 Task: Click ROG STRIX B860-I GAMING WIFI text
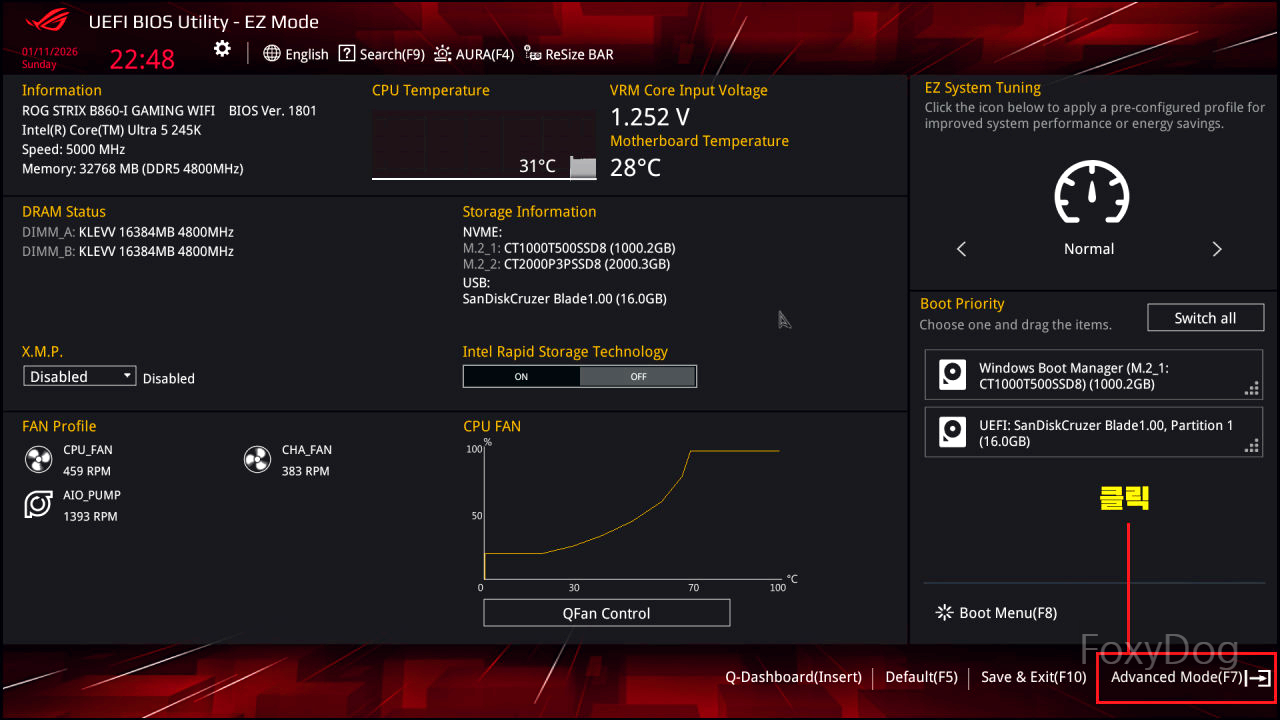pyautogui.click(x=118, y=111)
